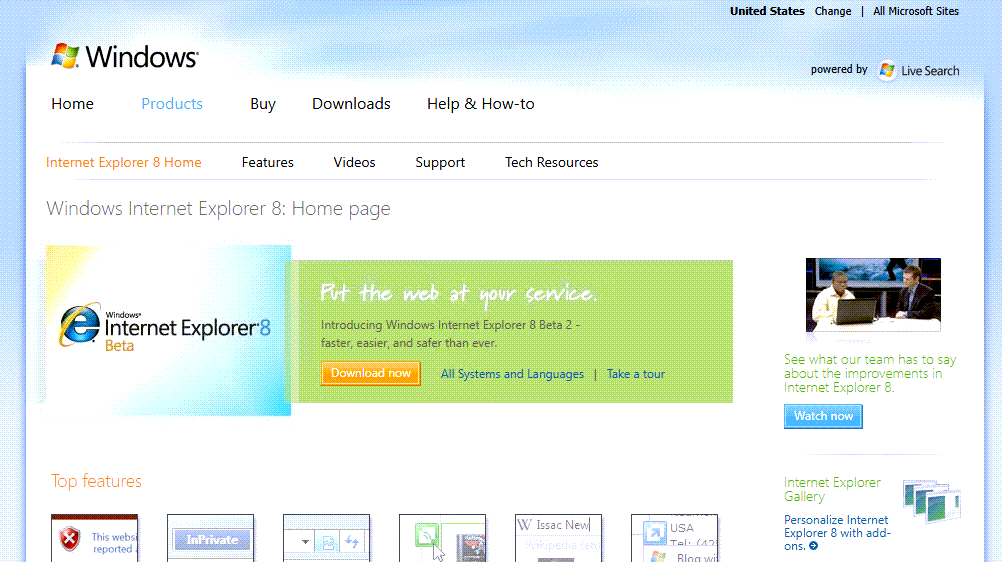Select Internet Explorer 8 Home subnav
This screenshot has width=1002, height=562.
pos(123,162)
